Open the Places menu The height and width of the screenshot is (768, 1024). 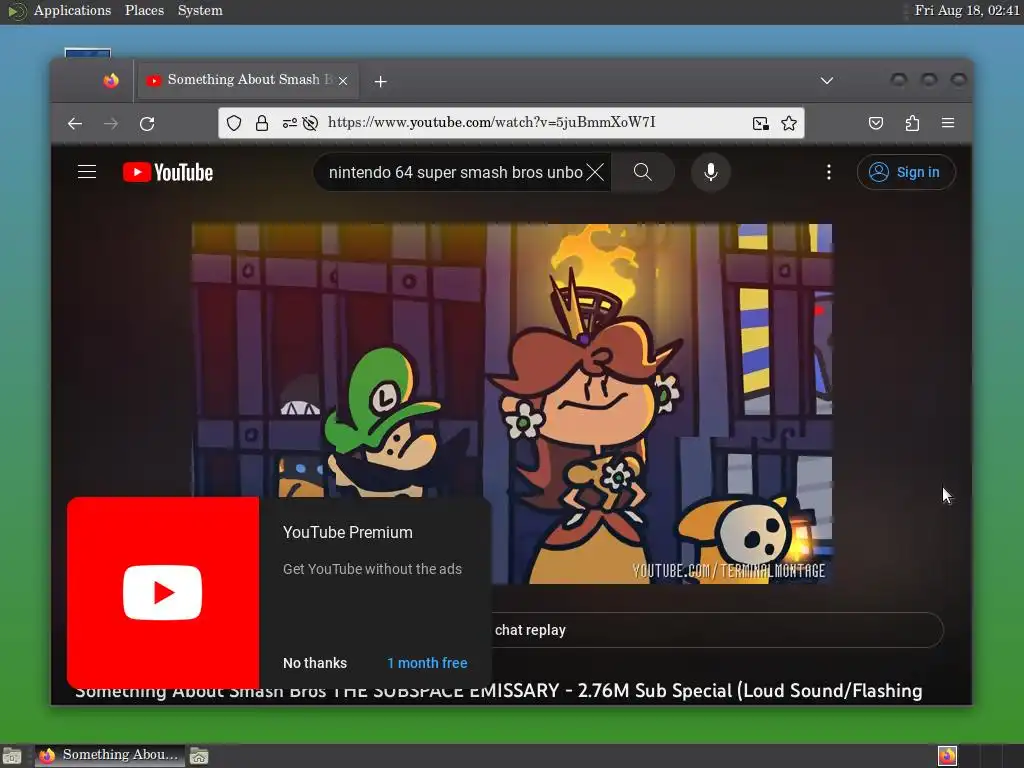(x=144, y=10)
